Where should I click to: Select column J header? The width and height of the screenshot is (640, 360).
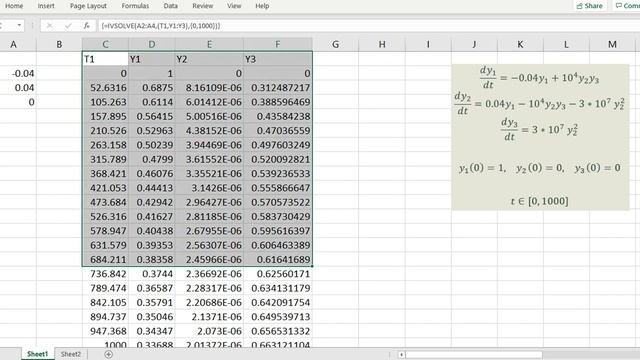(474, 44)
